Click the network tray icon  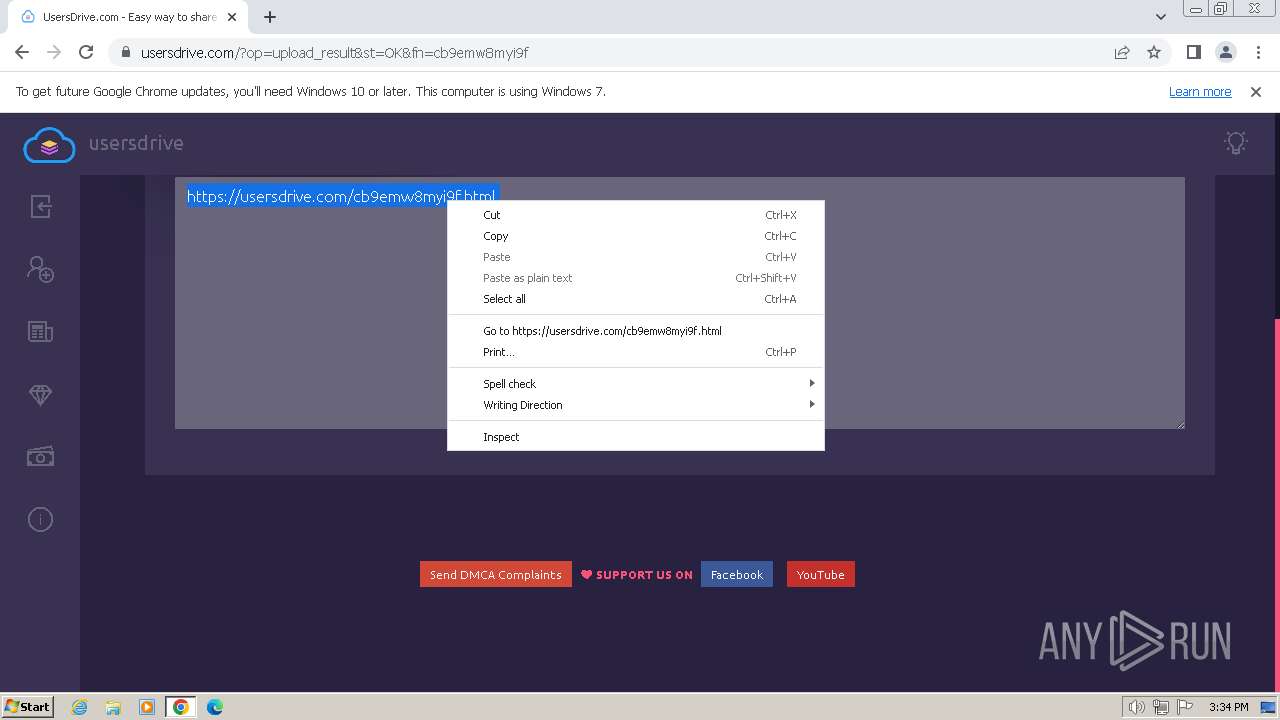pyautogui.click(x=1161, y=707)
